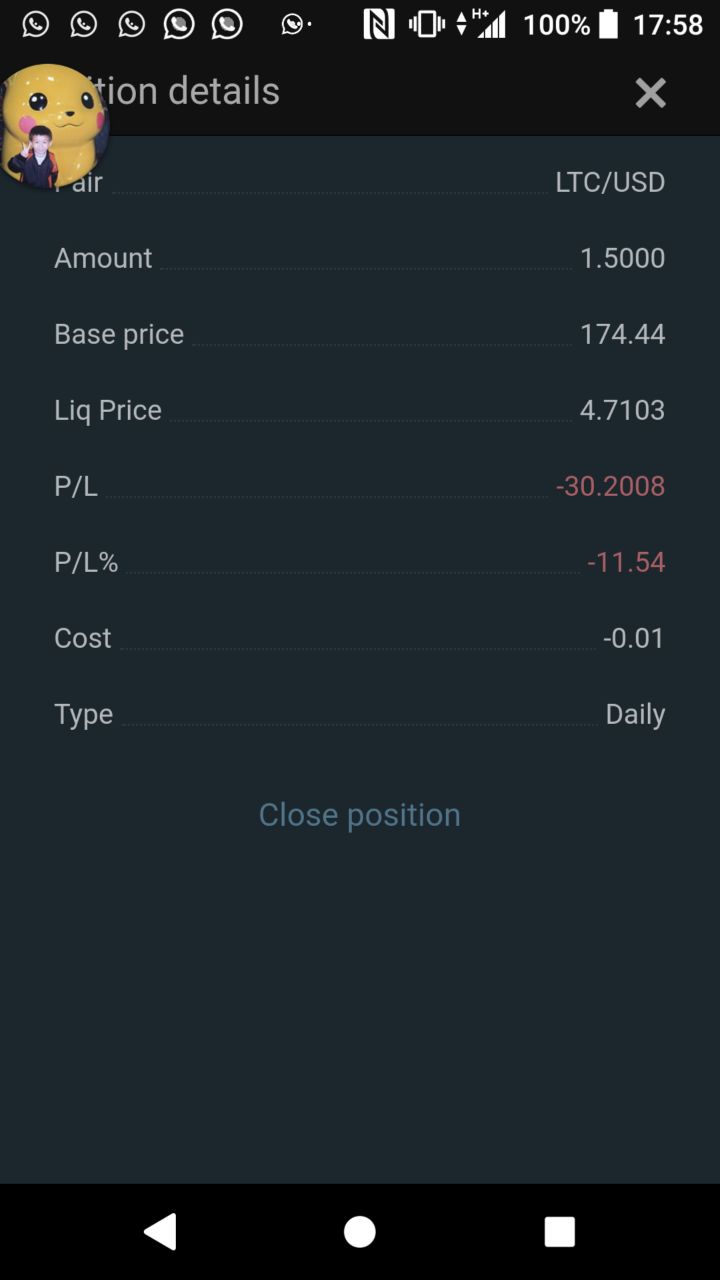Tap the red P/L value -30.2008
This screenshot has width=720, height=1280.
tap(610, 486)
